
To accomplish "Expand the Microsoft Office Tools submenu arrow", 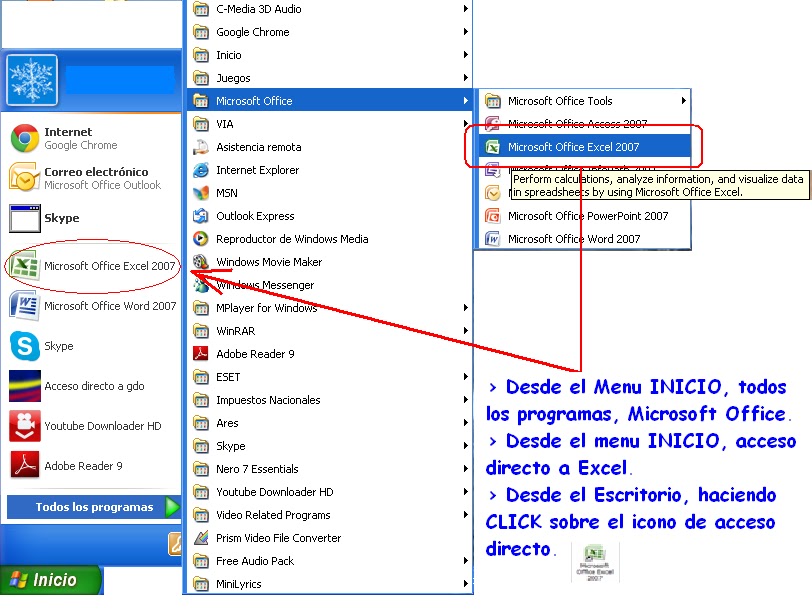I will [x=684, y=101].
